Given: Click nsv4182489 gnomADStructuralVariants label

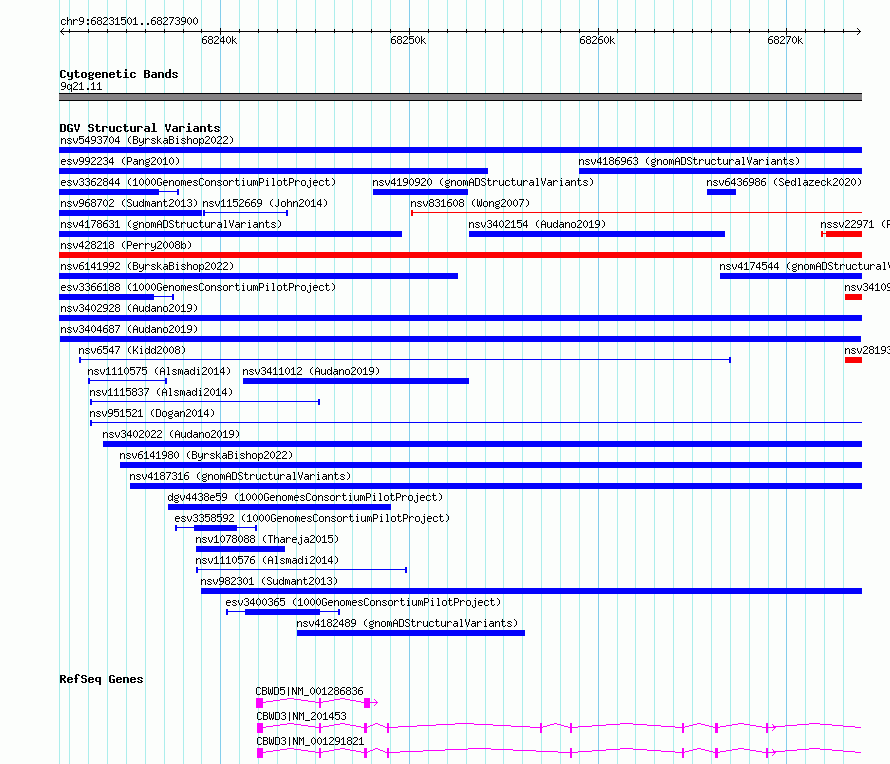Looking at the screenshot, I should coord(407,623).
